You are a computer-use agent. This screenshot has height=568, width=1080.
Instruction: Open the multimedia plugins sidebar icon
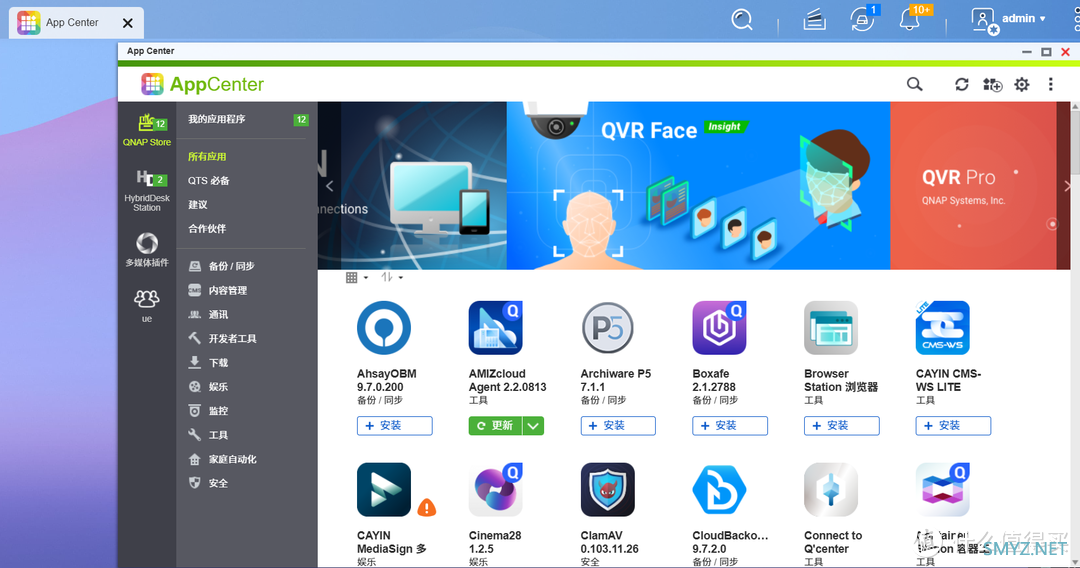147,250
